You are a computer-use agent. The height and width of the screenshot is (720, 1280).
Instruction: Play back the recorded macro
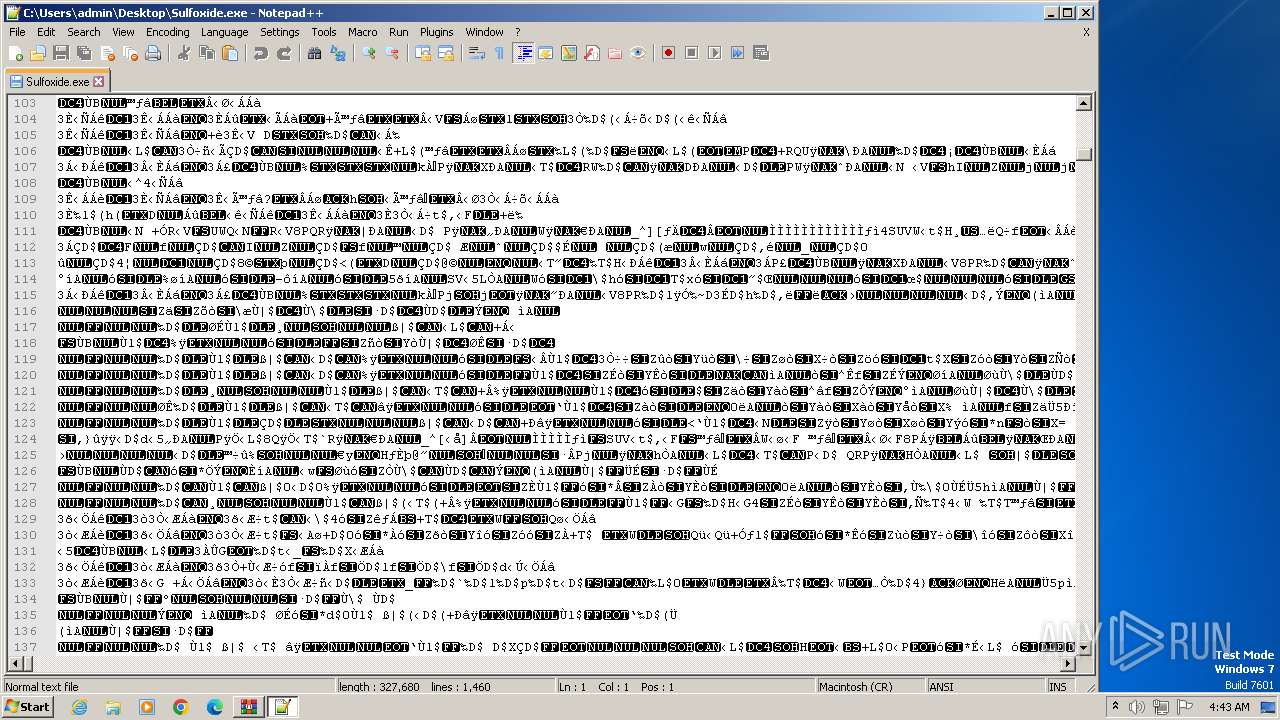714,53
